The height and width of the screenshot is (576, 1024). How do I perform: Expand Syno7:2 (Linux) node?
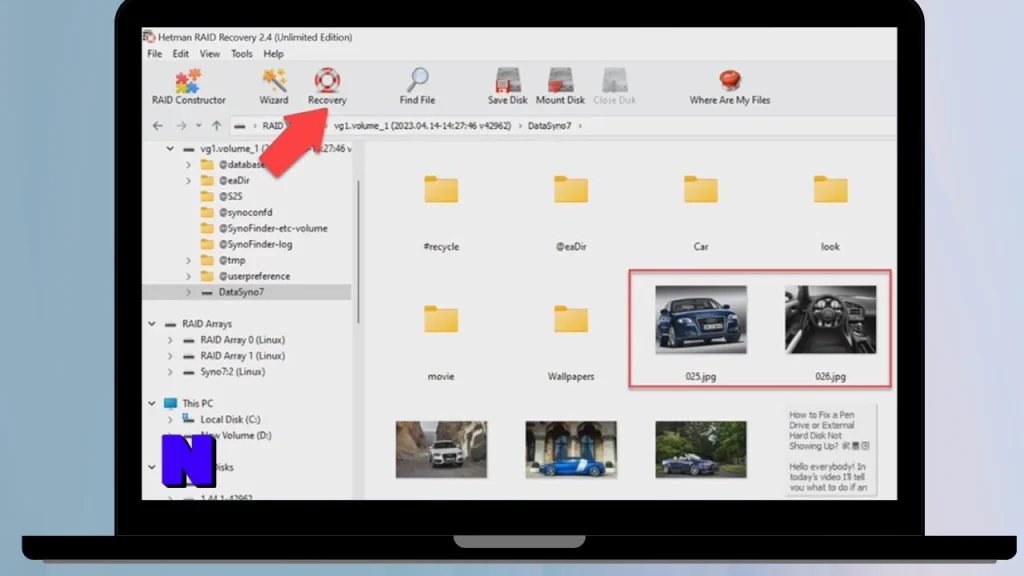170,372
